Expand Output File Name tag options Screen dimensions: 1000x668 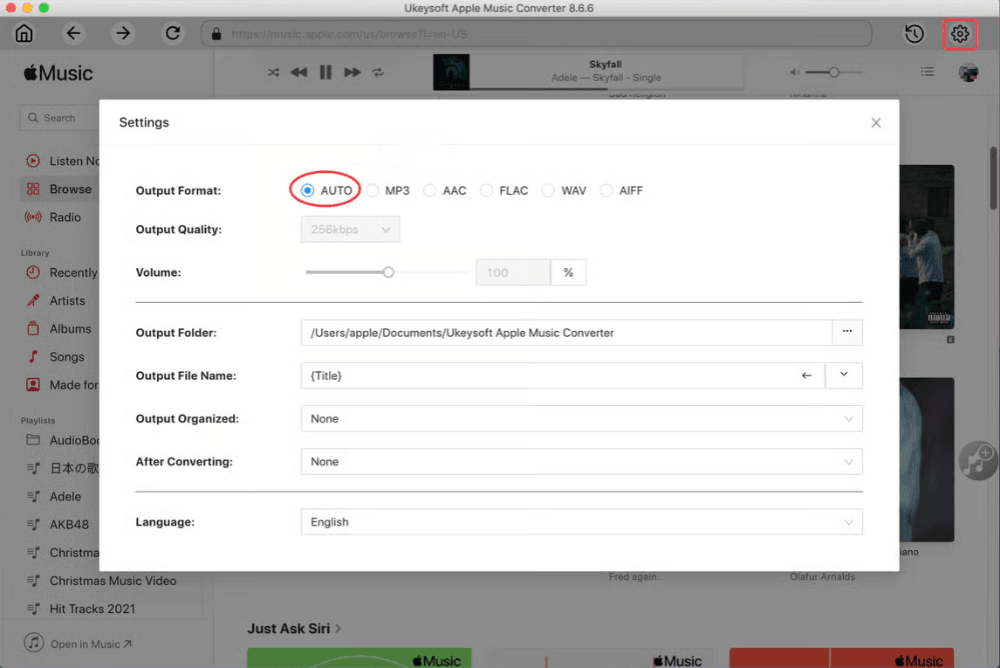(843, 375)
